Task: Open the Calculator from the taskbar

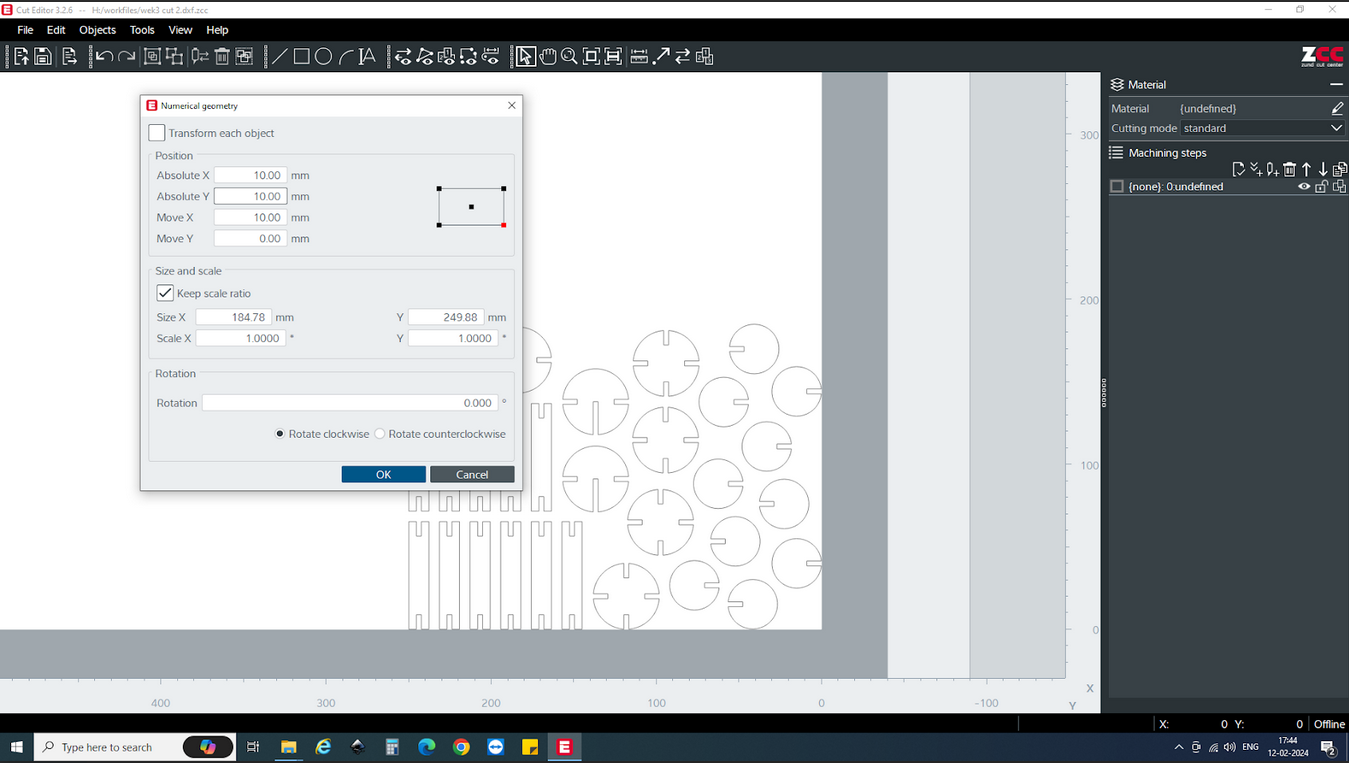Action: coord(392,747)
